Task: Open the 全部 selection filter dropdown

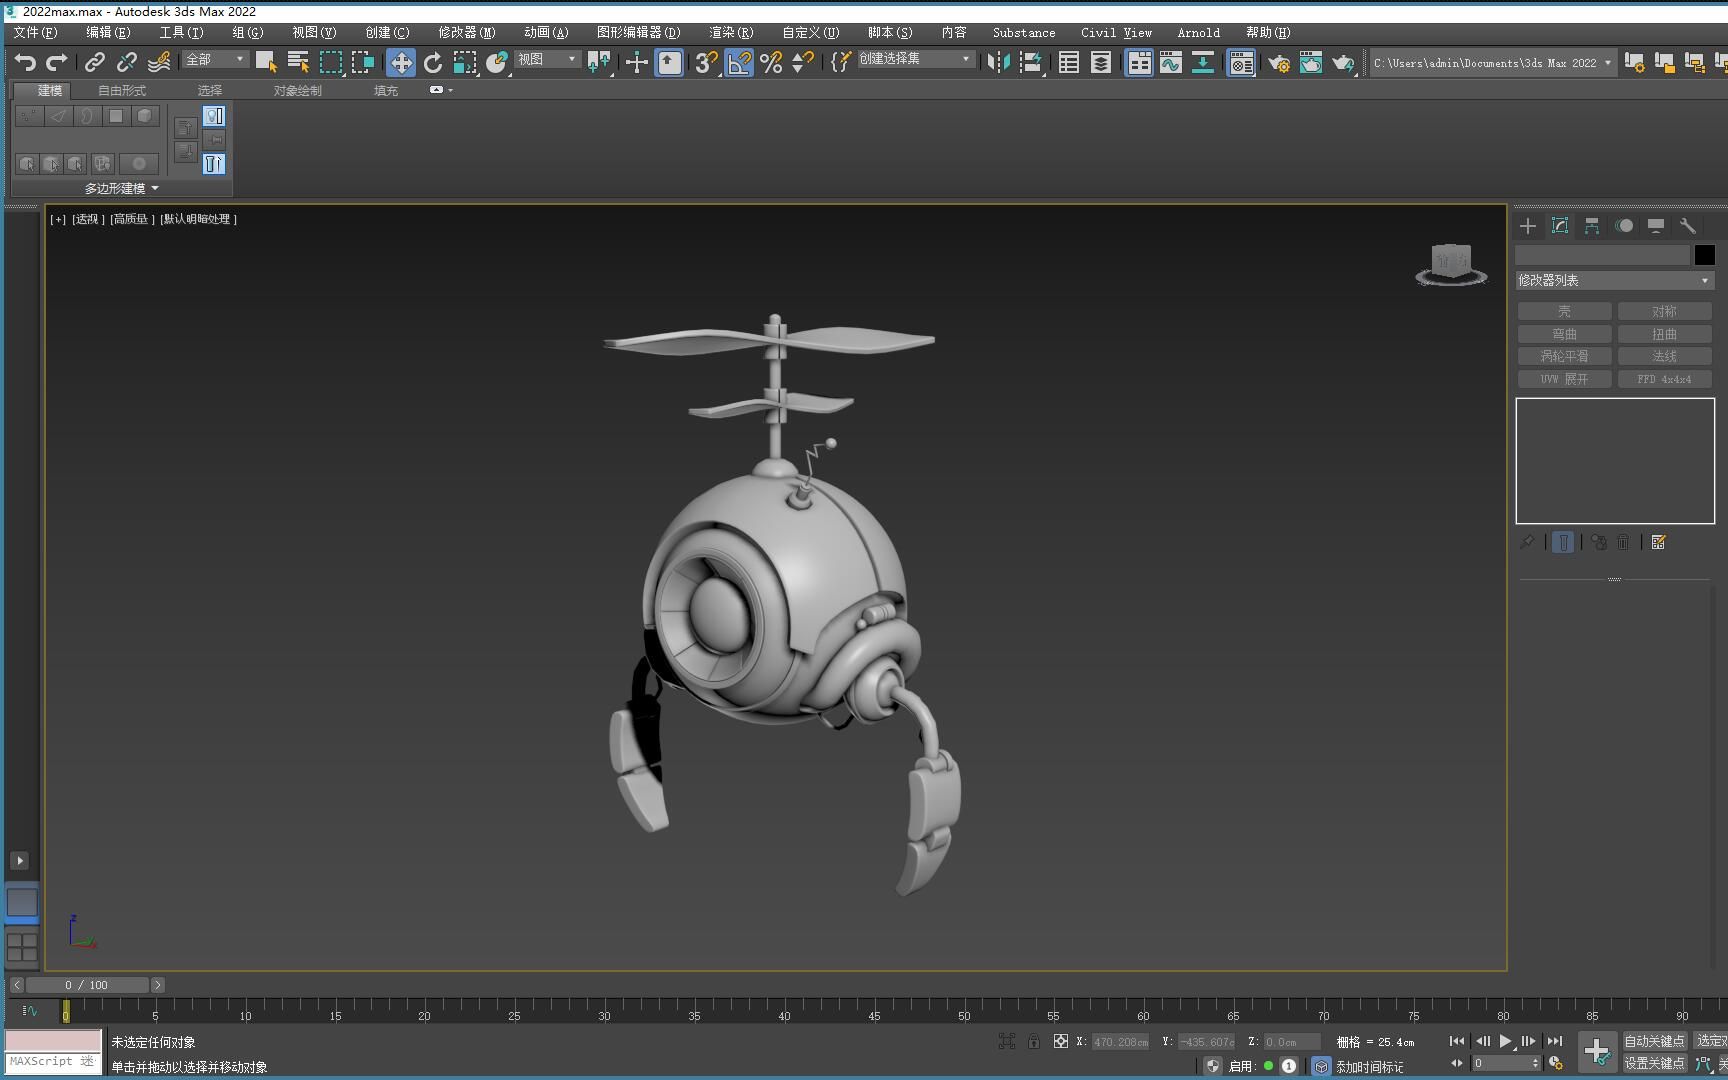Action: pyautogui.click(x=214, y=60)
